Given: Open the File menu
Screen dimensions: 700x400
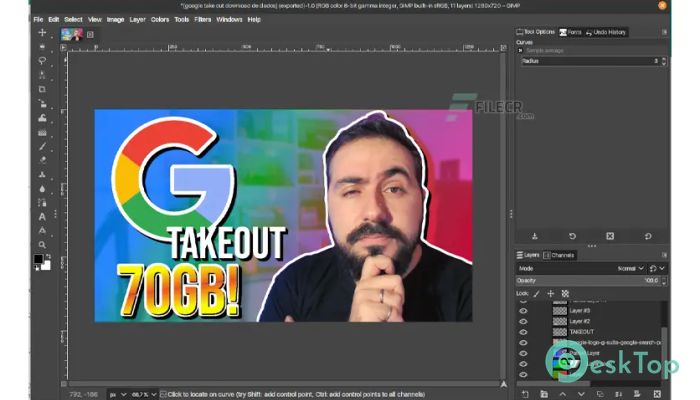Looking at the screenshot, I should (38, 20).
